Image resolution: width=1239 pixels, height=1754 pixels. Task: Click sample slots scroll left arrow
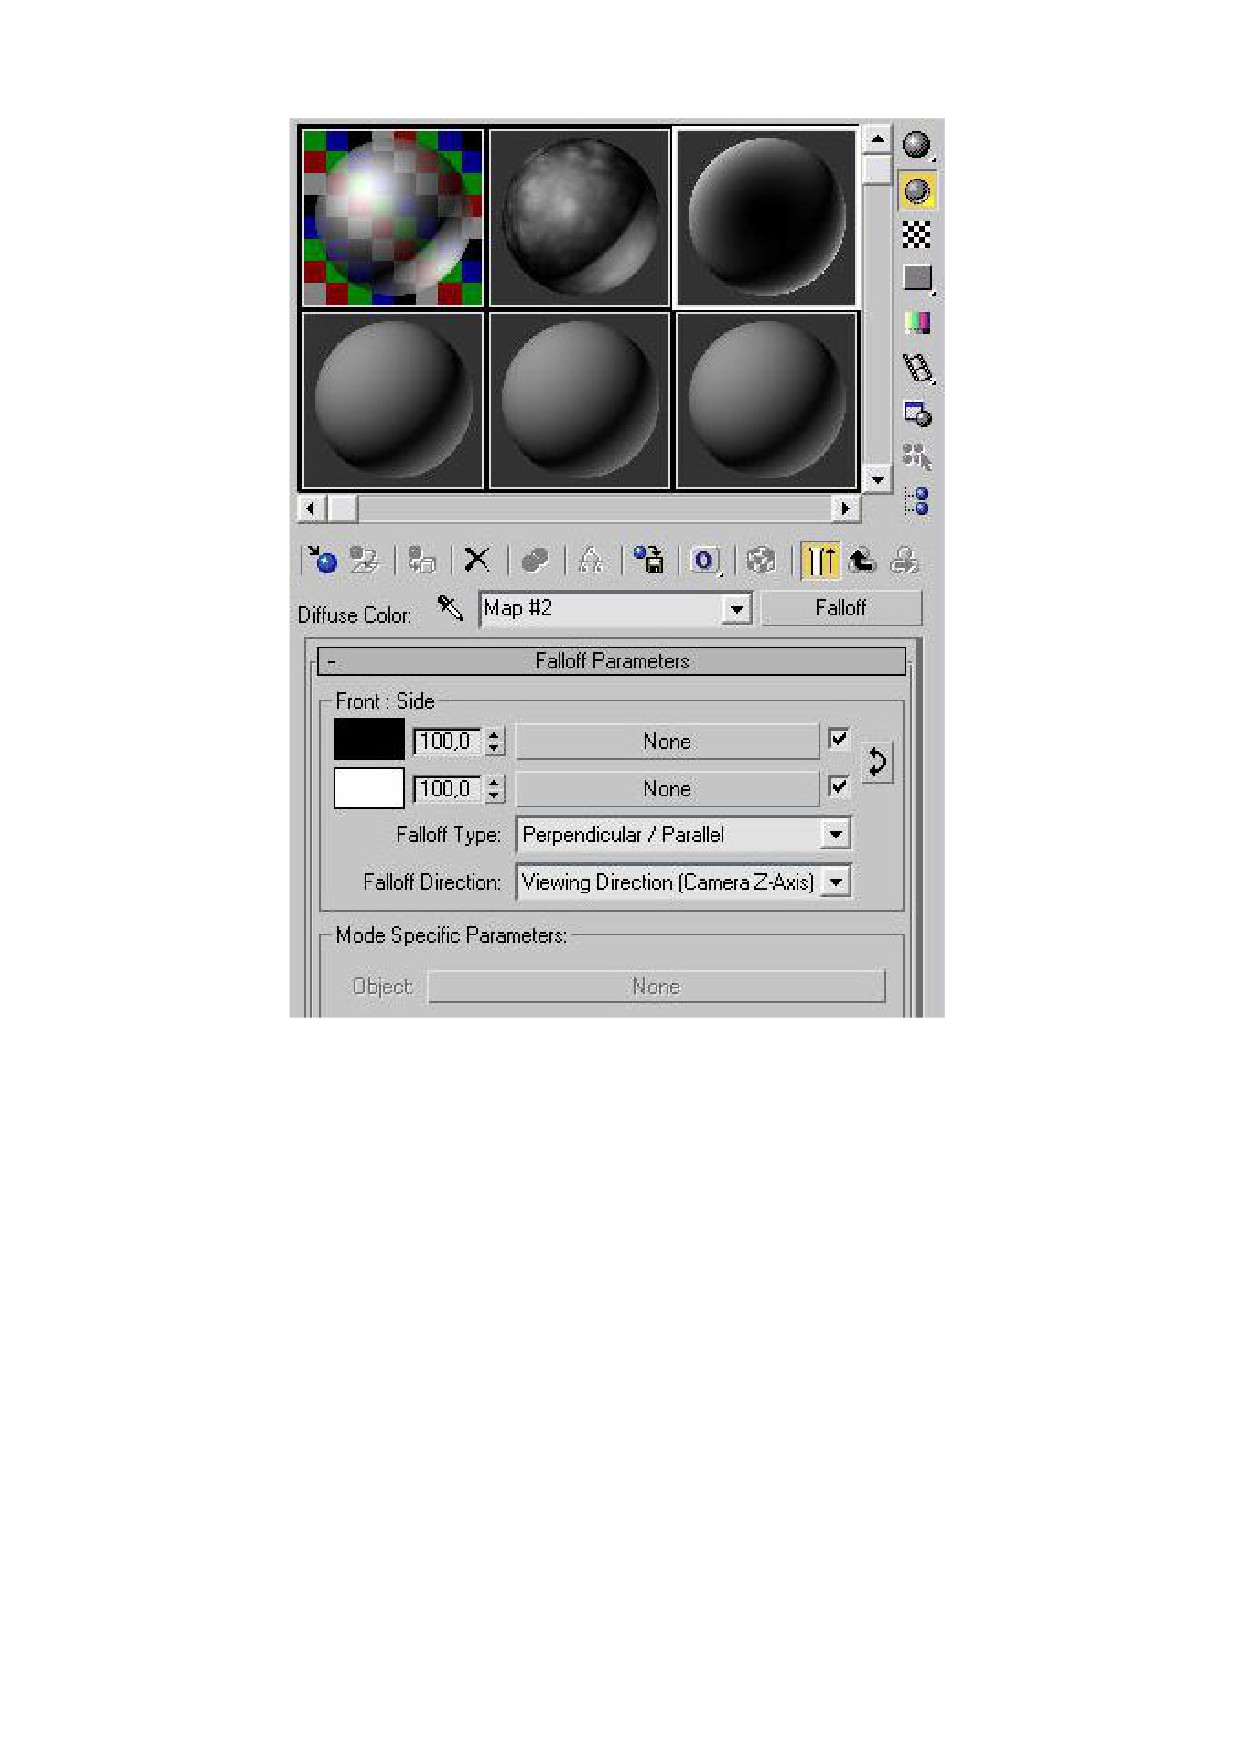311,508
